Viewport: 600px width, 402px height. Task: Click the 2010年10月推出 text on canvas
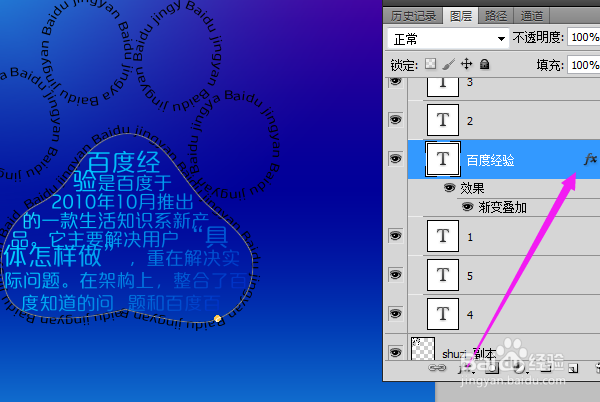pos(122,202)
